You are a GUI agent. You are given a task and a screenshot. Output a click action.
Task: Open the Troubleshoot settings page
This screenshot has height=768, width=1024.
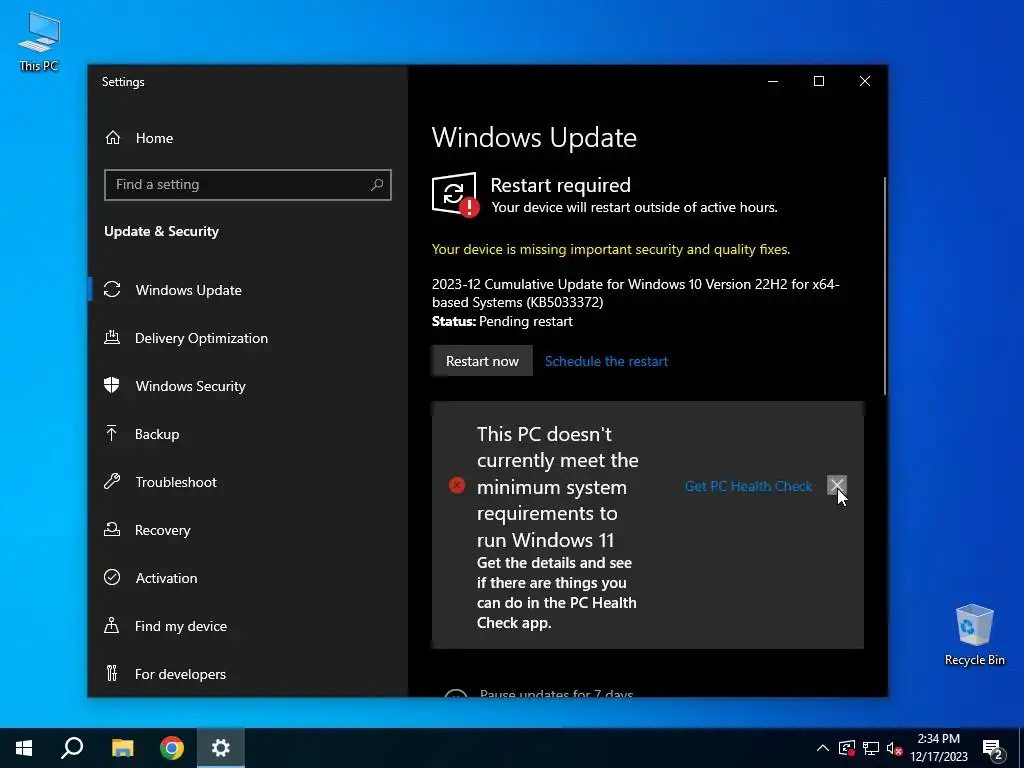pos(176,482)
